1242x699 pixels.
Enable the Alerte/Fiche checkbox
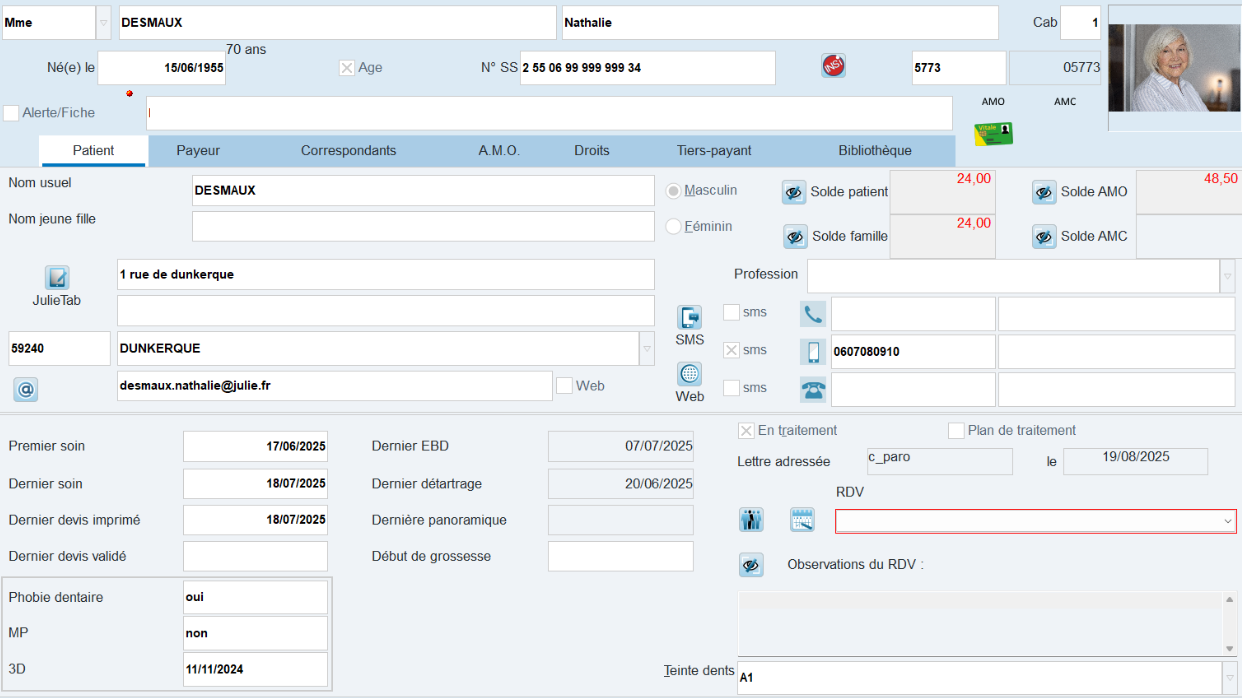(x=11, y=113)
